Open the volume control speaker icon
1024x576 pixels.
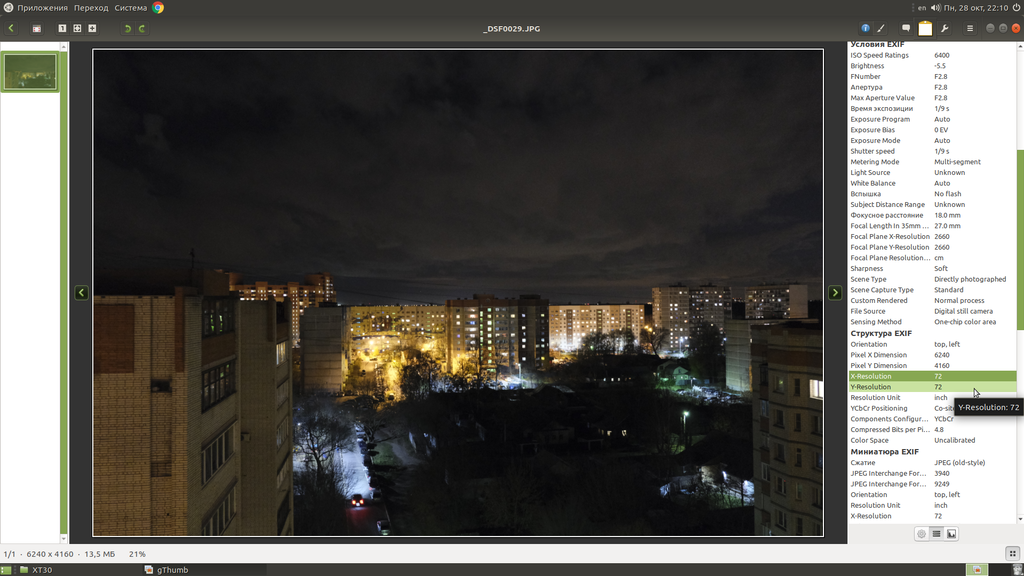935,8
